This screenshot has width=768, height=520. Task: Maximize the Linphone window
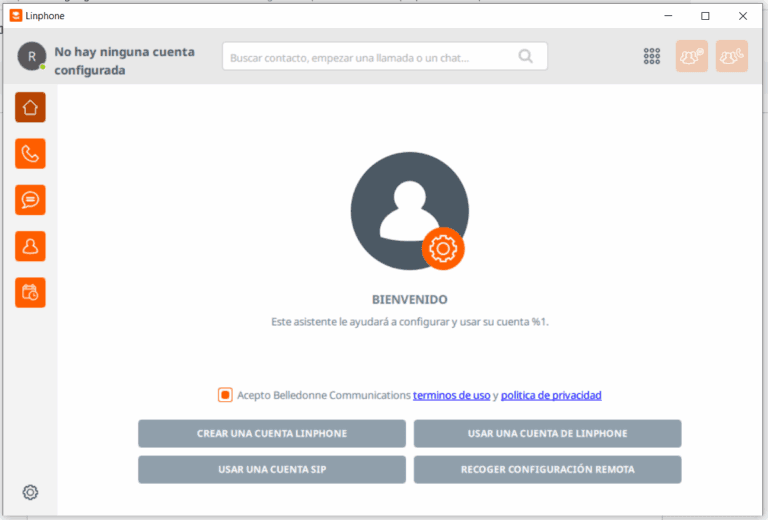705,16
